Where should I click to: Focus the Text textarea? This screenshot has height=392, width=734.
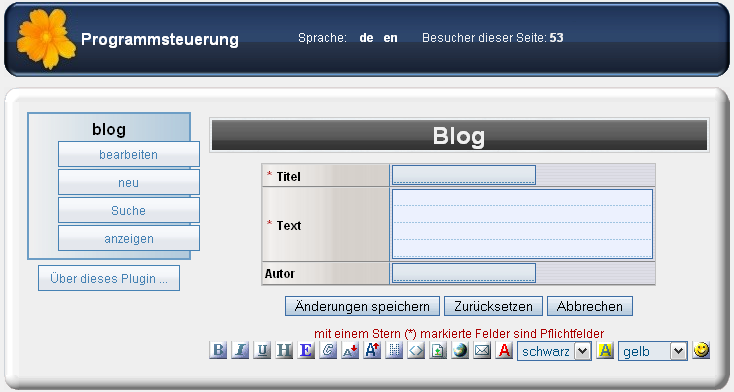[522, 224]
